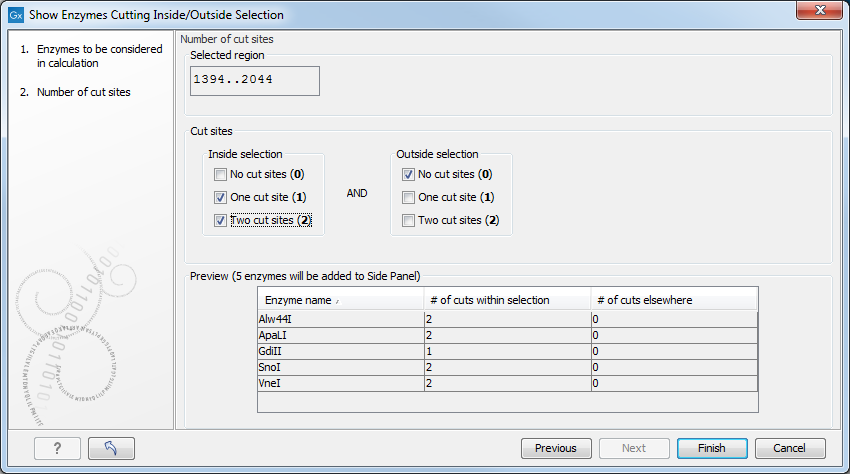Screen dimensions: 850x474
Task: Uncheck outside selection No cut sites
Action: click(408, 174)
